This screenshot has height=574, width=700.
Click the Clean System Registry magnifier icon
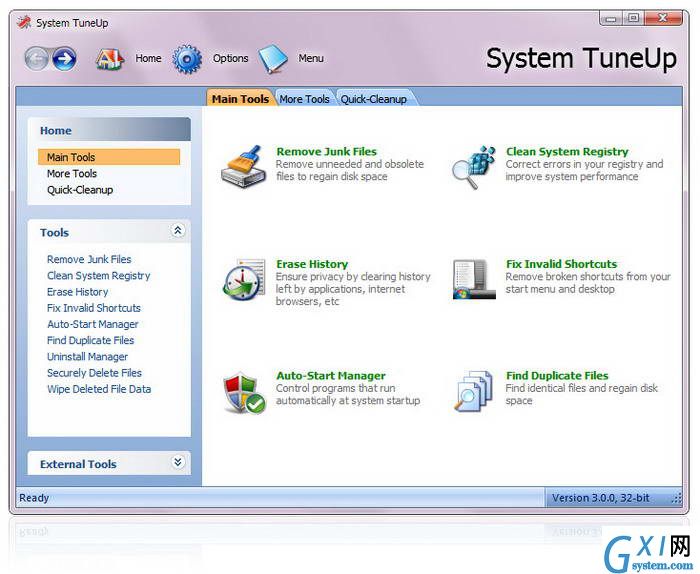point(474,167)
